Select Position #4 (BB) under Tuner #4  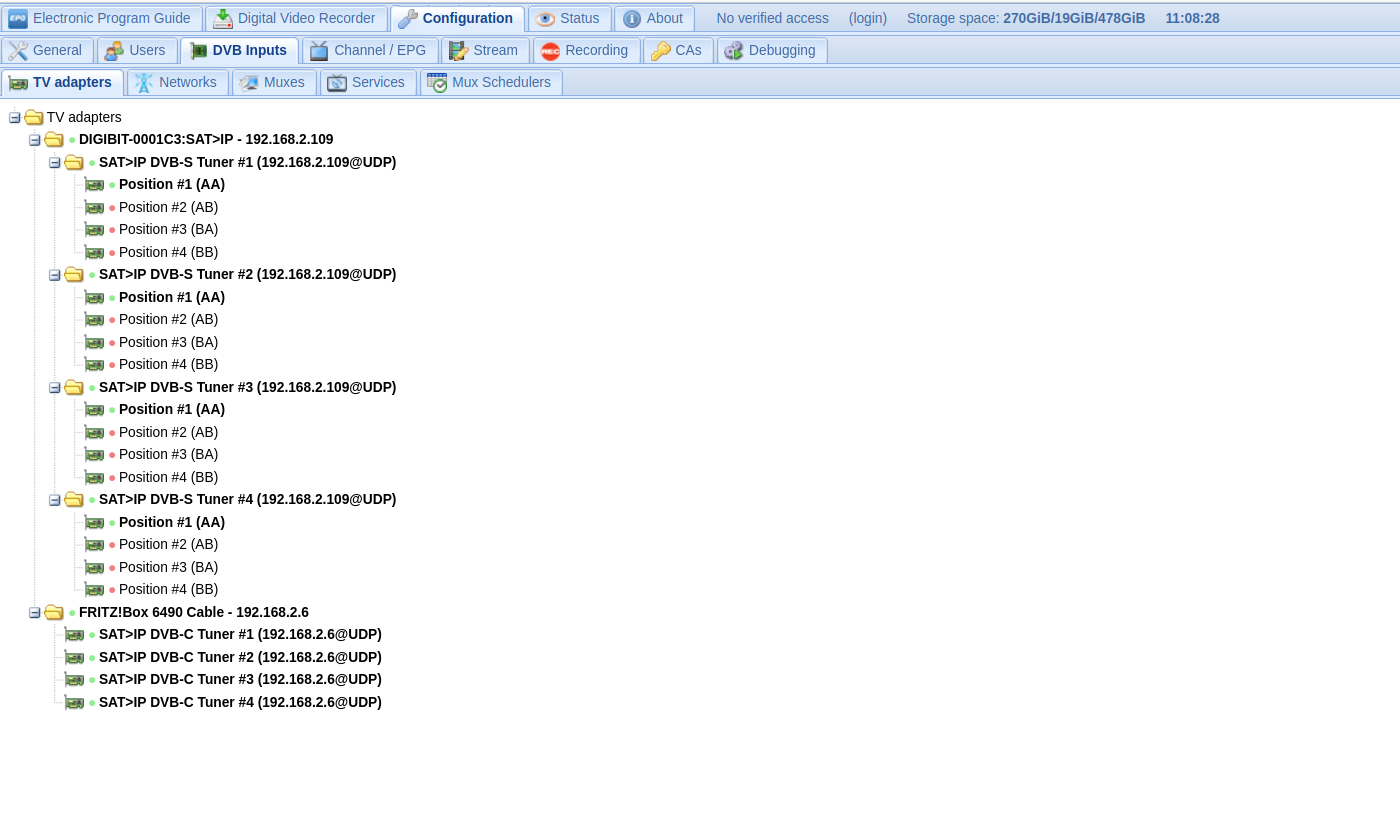click(x=168, y=589)
